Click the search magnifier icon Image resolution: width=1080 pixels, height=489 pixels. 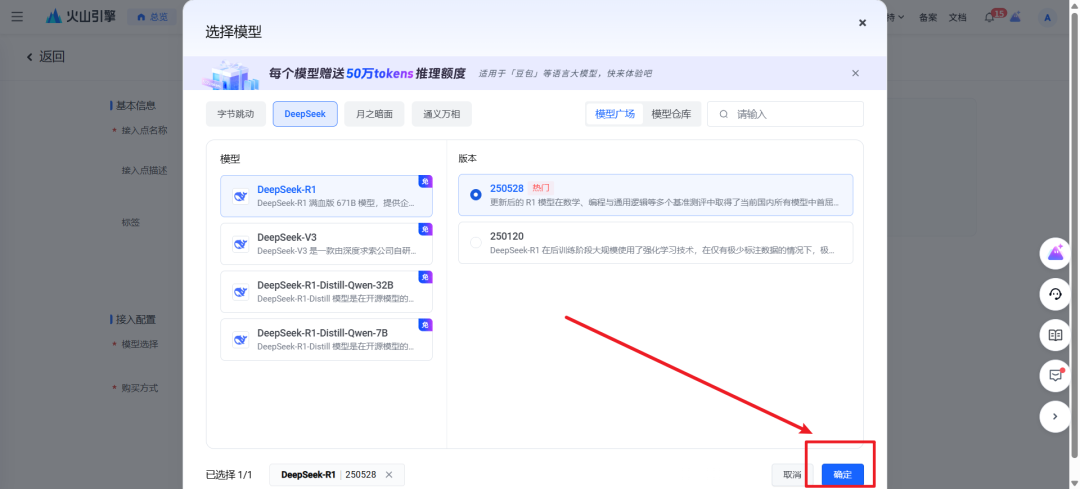(724, 114)
